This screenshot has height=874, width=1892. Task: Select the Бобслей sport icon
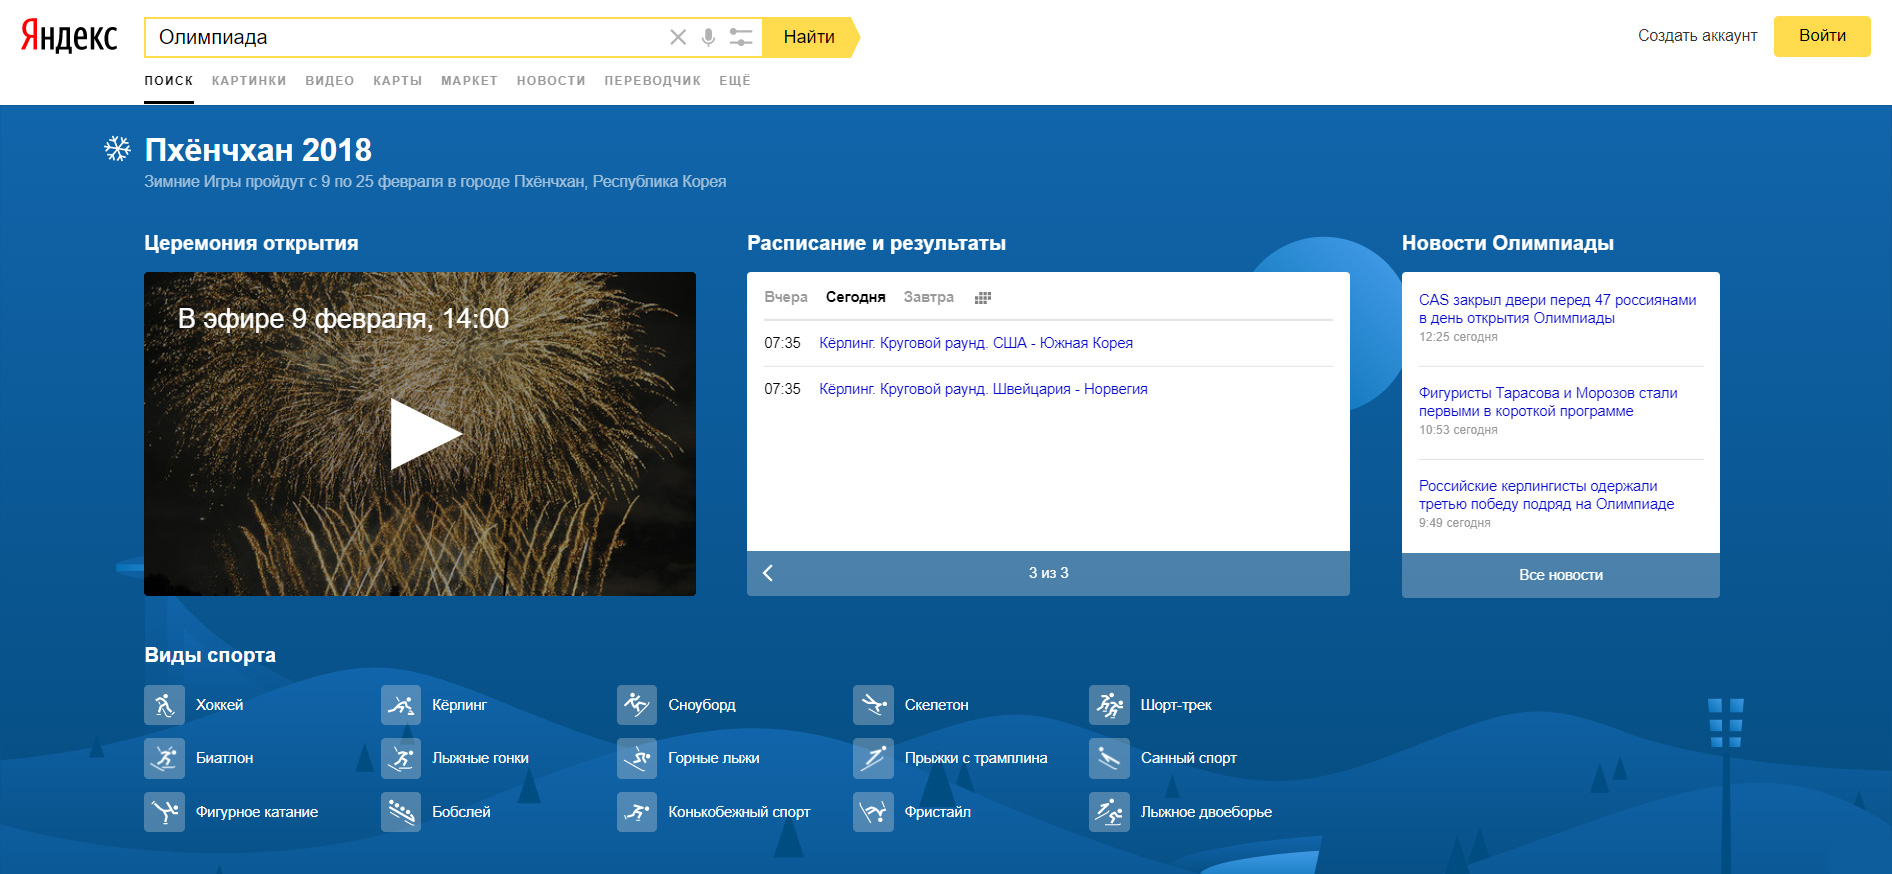[x=401, y=812]
